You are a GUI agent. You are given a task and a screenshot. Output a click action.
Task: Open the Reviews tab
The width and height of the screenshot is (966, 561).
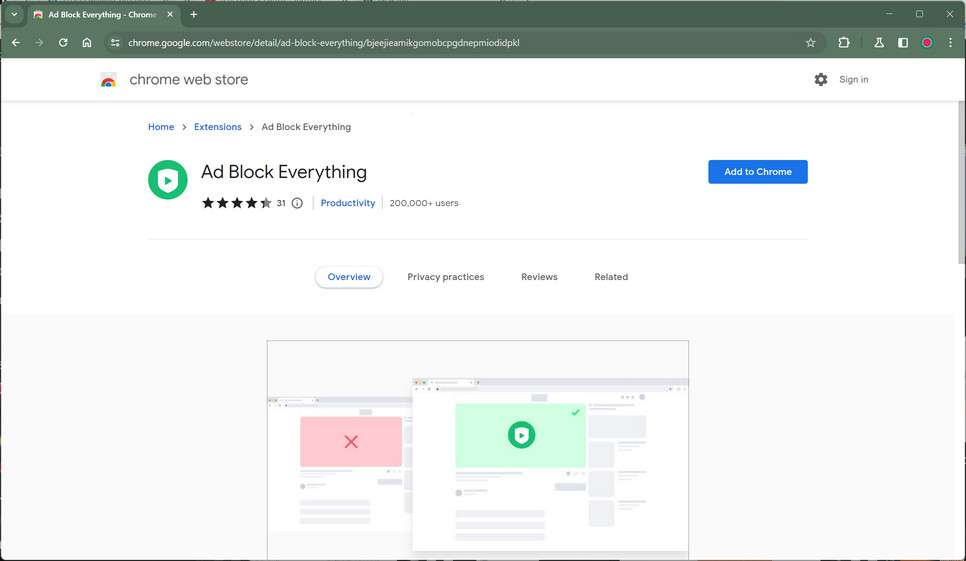coord(539,277)
